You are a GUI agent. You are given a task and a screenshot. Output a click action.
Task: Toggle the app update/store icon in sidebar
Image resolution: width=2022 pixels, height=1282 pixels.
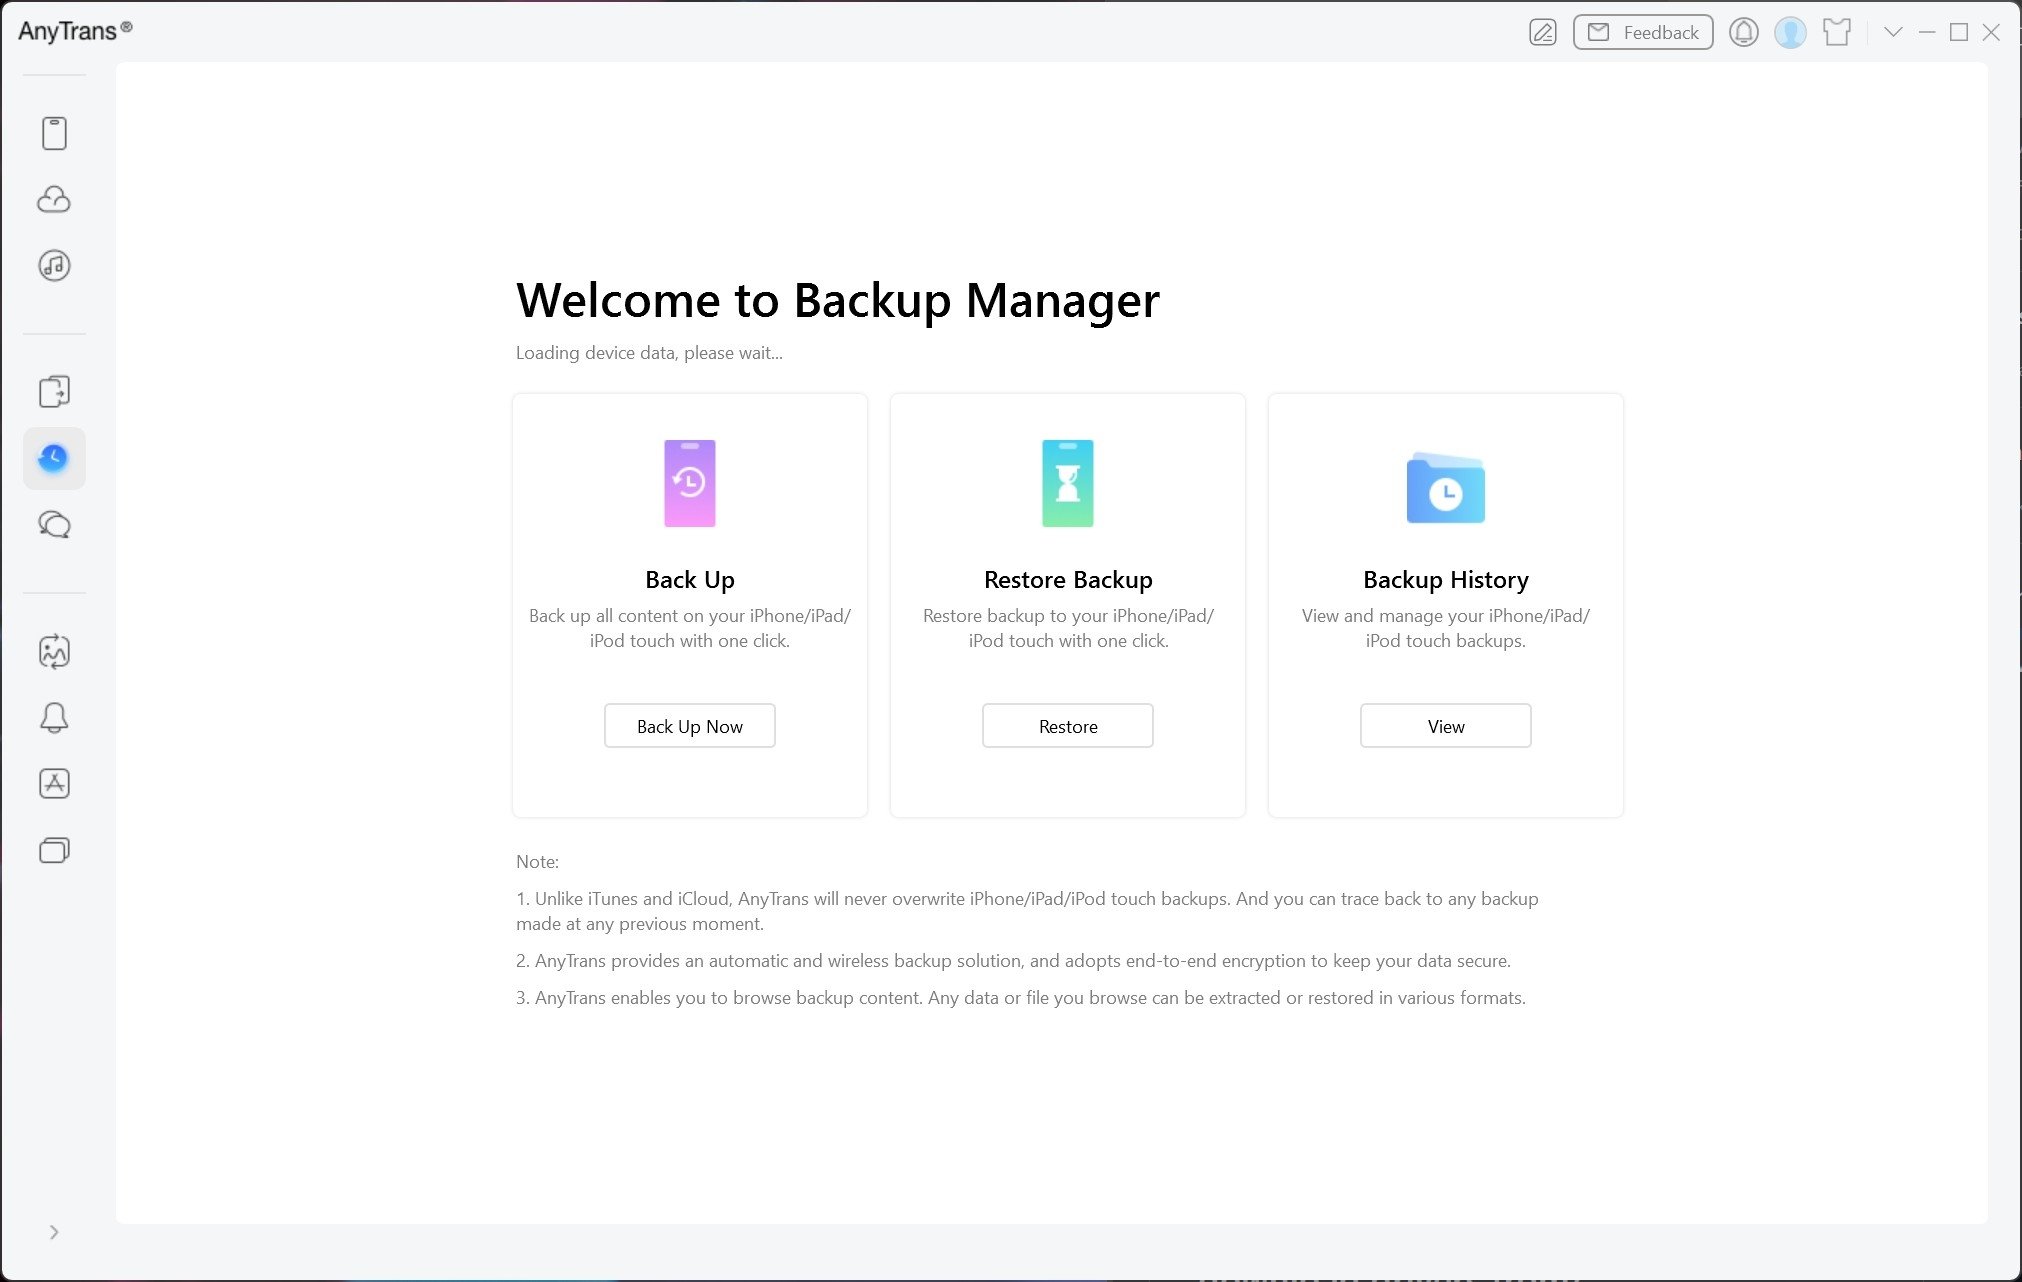55,782
